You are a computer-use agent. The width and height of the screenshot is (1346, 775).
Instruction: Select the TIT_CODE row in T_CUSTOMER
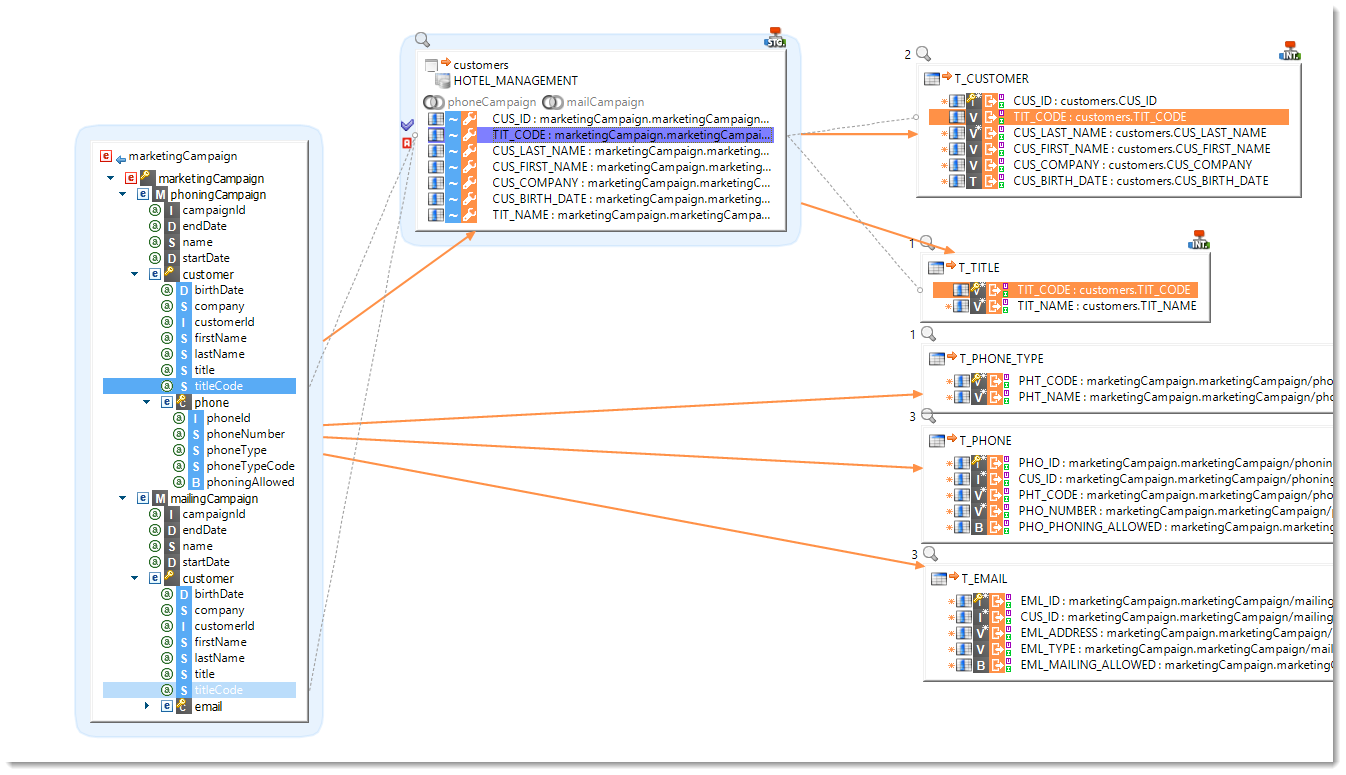point(1109,117)
